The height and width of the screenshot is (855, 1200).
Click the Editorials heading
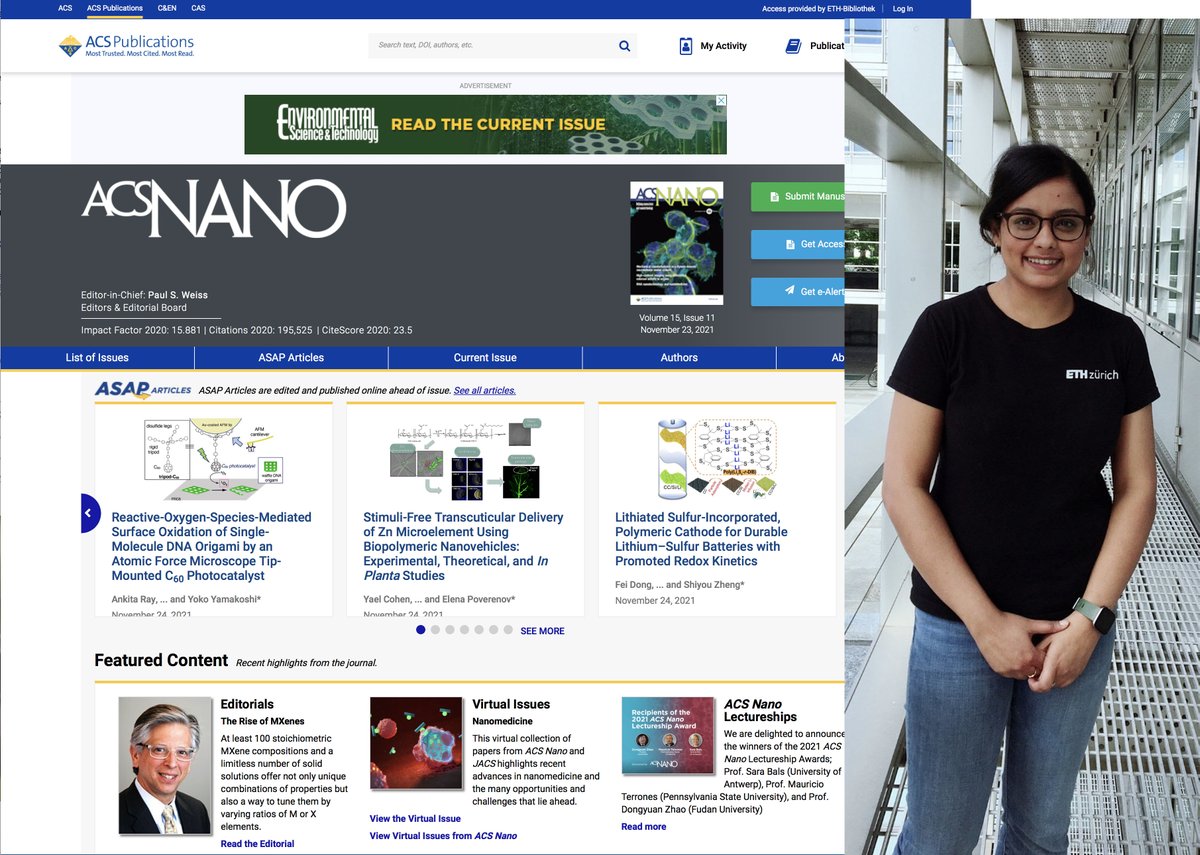247,704
